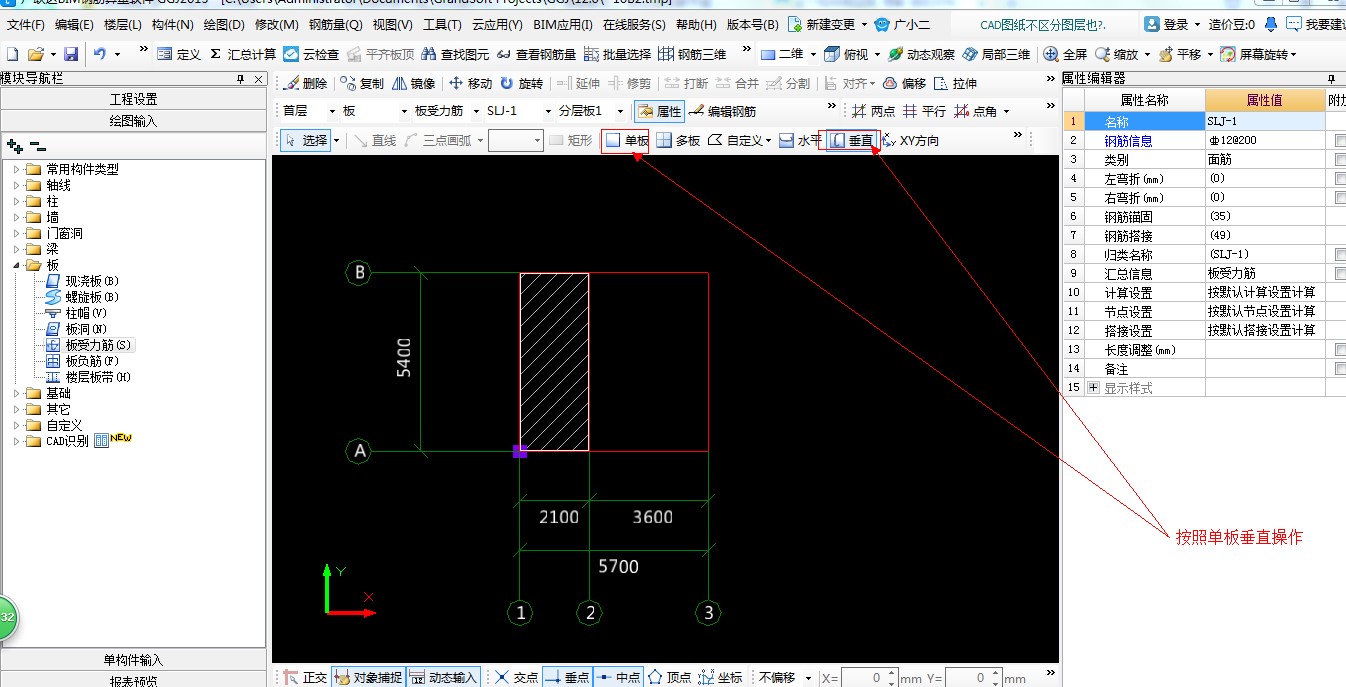This screenshot has width=1346, height=687.
Task: Click 拉伸 stretch tool
Action: (x=955, y=84)
